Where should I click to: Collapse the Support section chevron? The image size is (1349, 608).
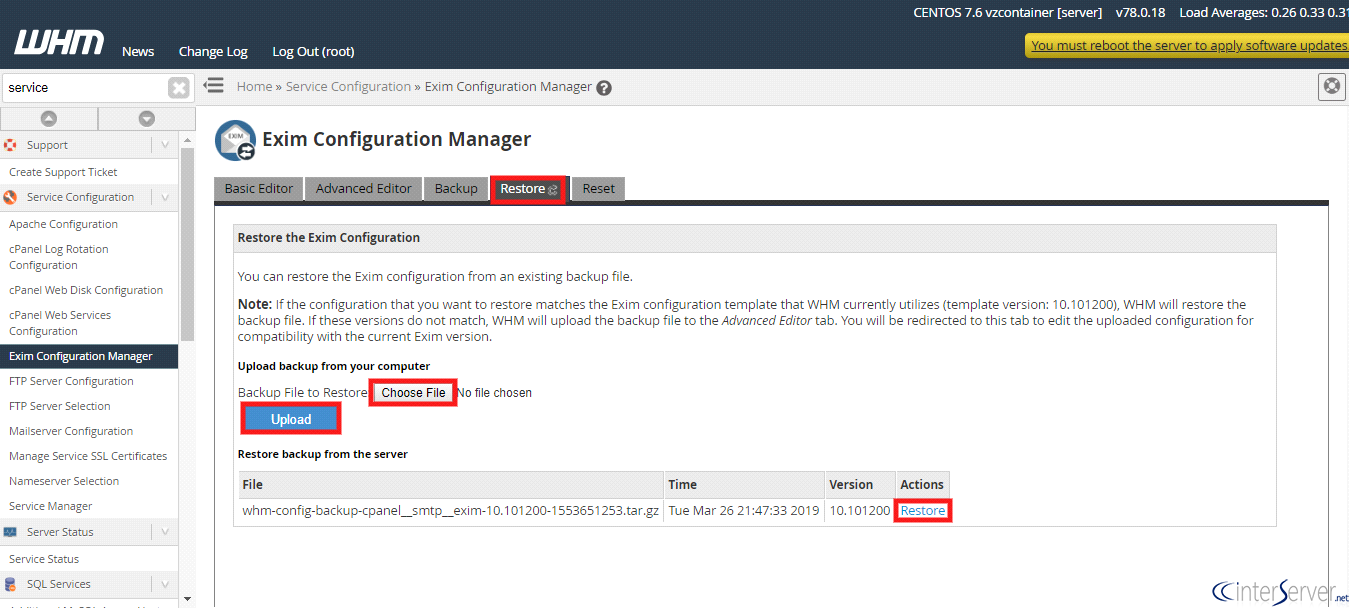tap(165, 145)
